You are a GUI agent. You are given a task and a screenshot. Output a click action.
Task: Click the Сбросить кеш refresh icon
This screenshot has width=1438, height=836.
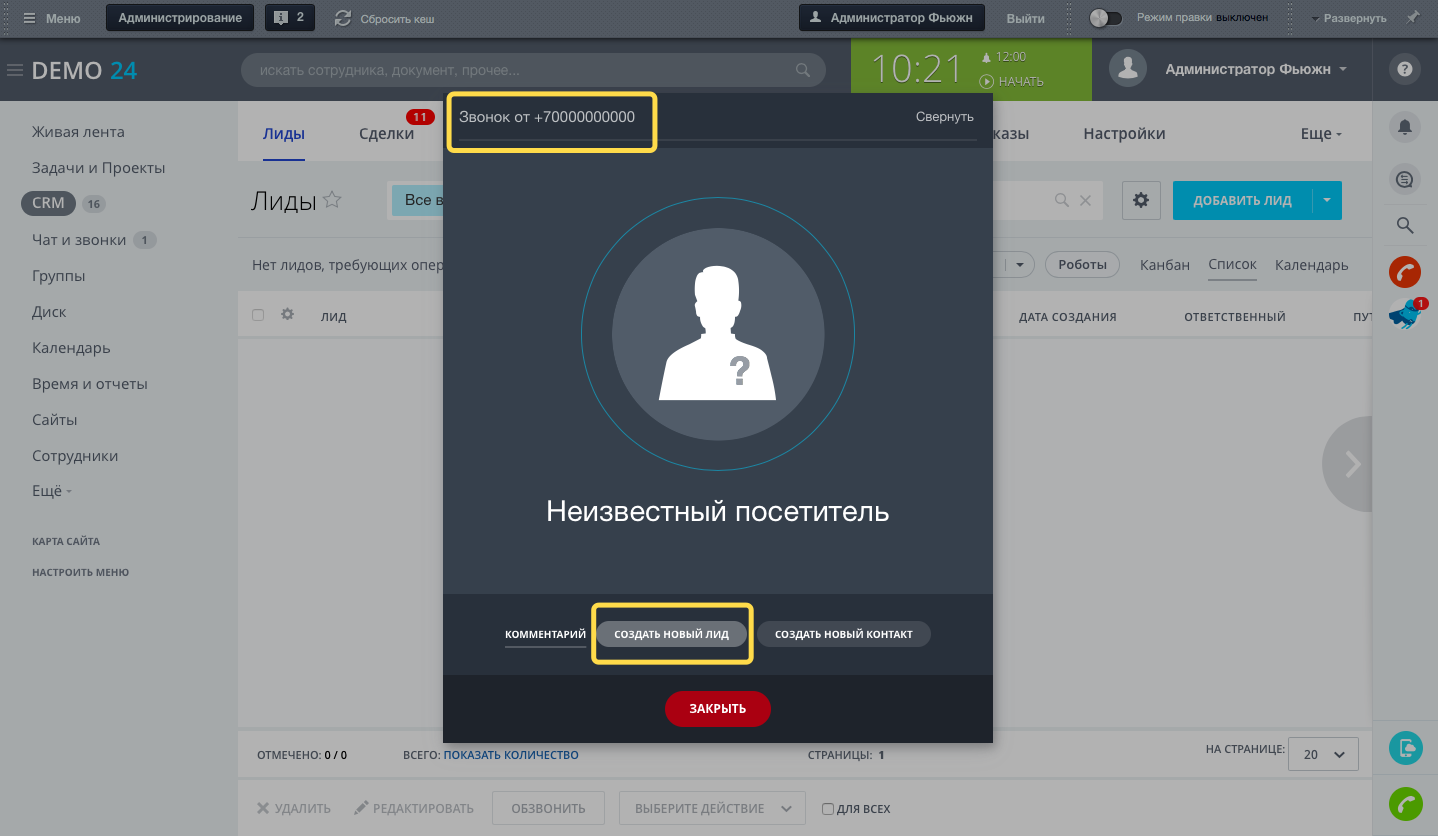(343, 17)
